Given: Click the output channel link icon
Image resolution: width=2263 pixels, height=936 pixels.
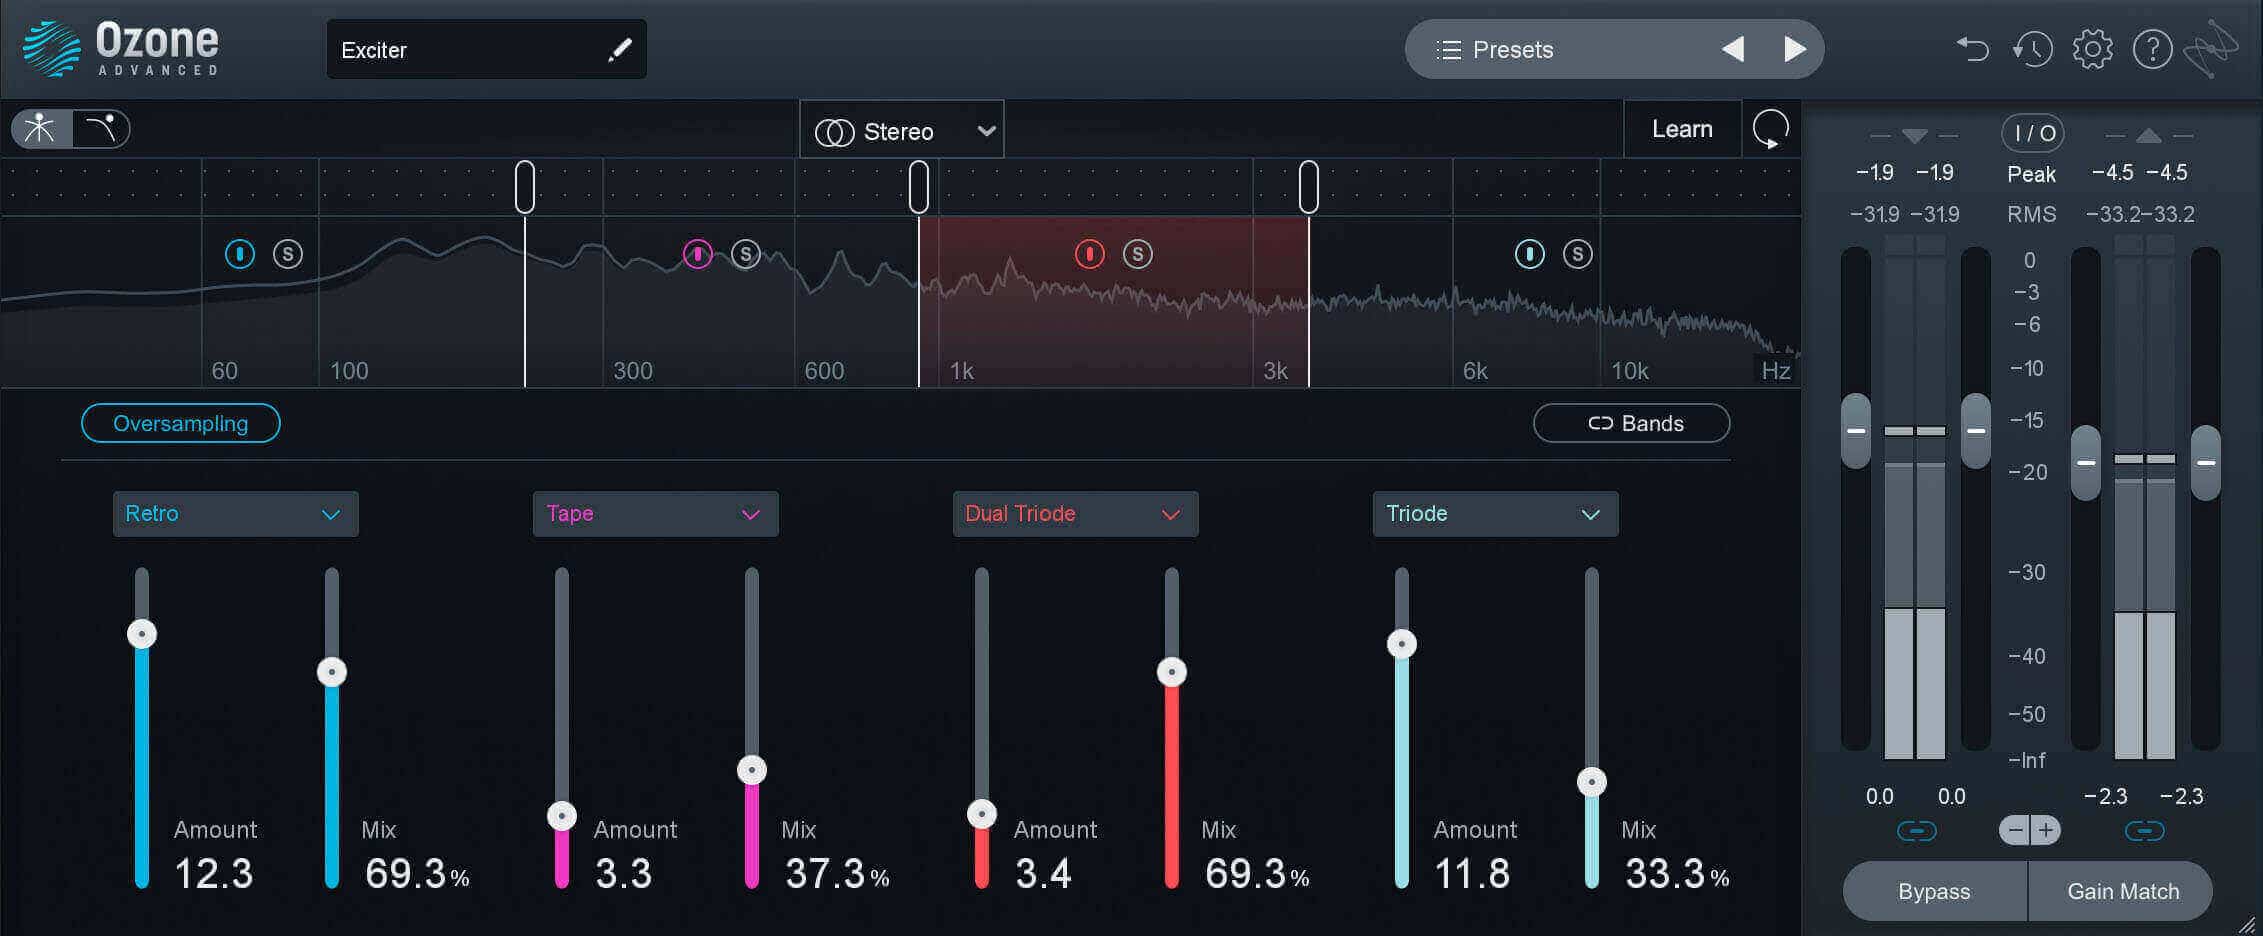Looking at the screenshot, I should [2144, 831].
